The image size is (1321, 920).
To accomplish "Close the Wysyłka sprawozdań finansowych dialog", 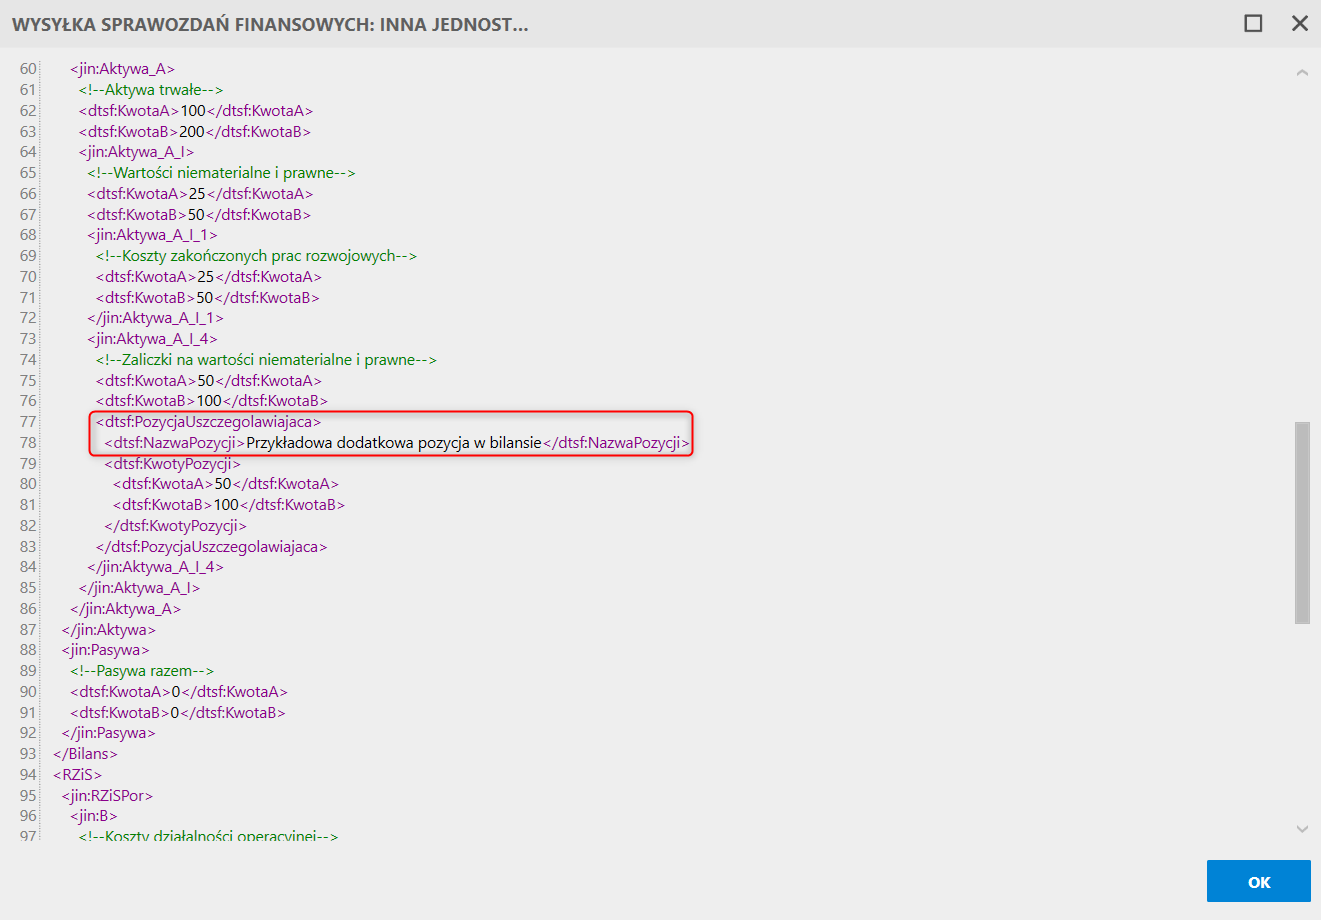I will tap(1300, 23).
